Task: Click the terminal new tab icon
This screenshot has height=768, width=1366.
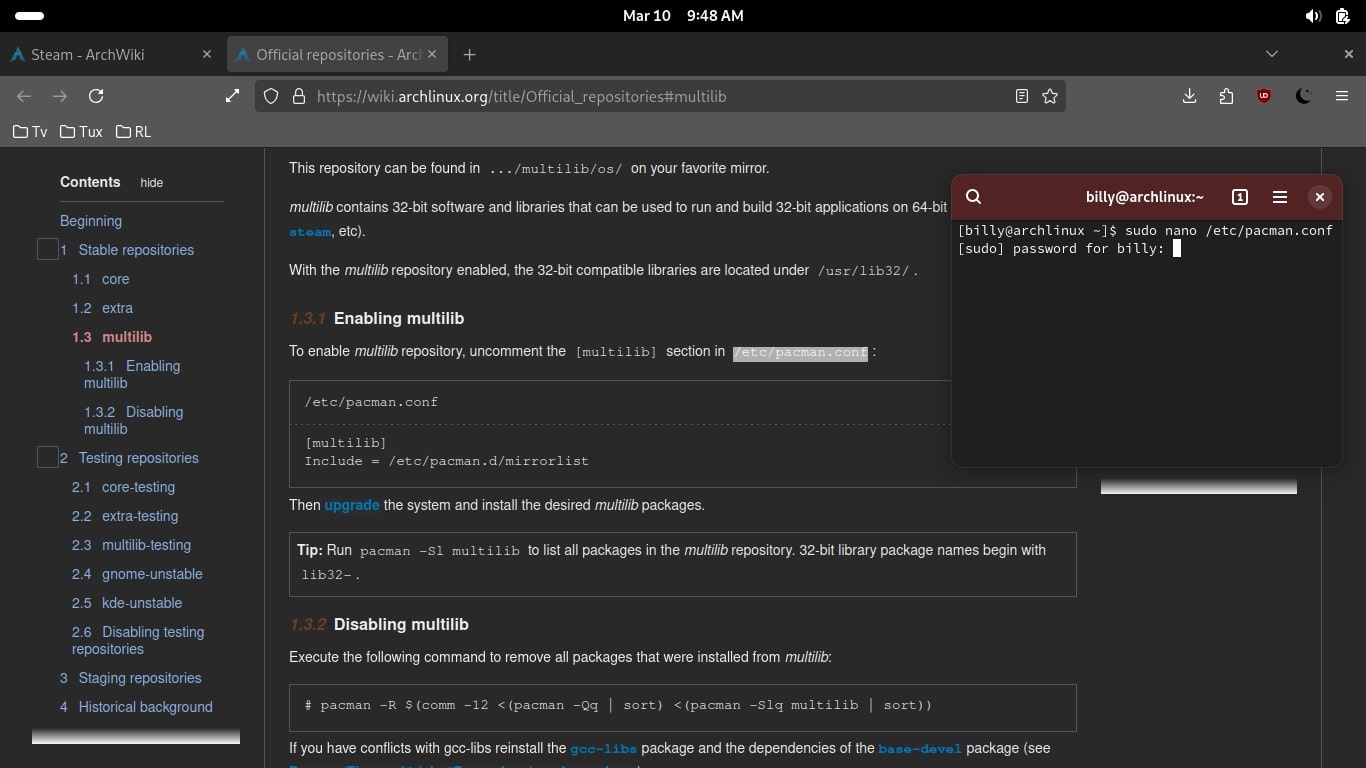Action: point(1240,197)
